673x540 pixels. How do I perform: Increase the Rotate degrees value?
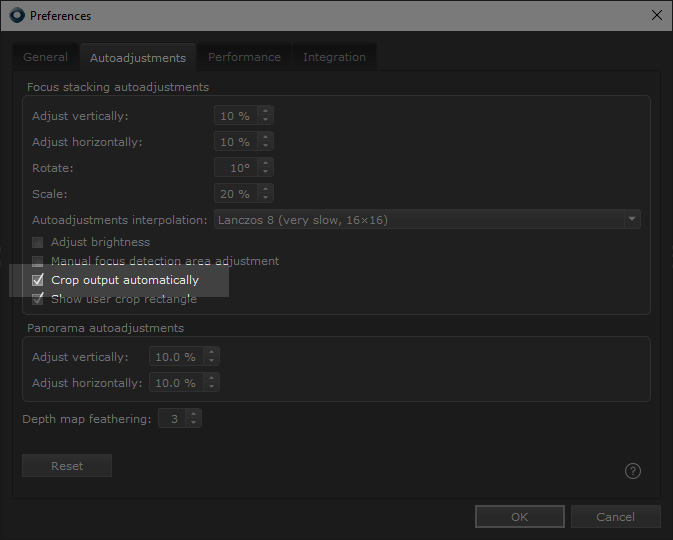tap(265, 163)
